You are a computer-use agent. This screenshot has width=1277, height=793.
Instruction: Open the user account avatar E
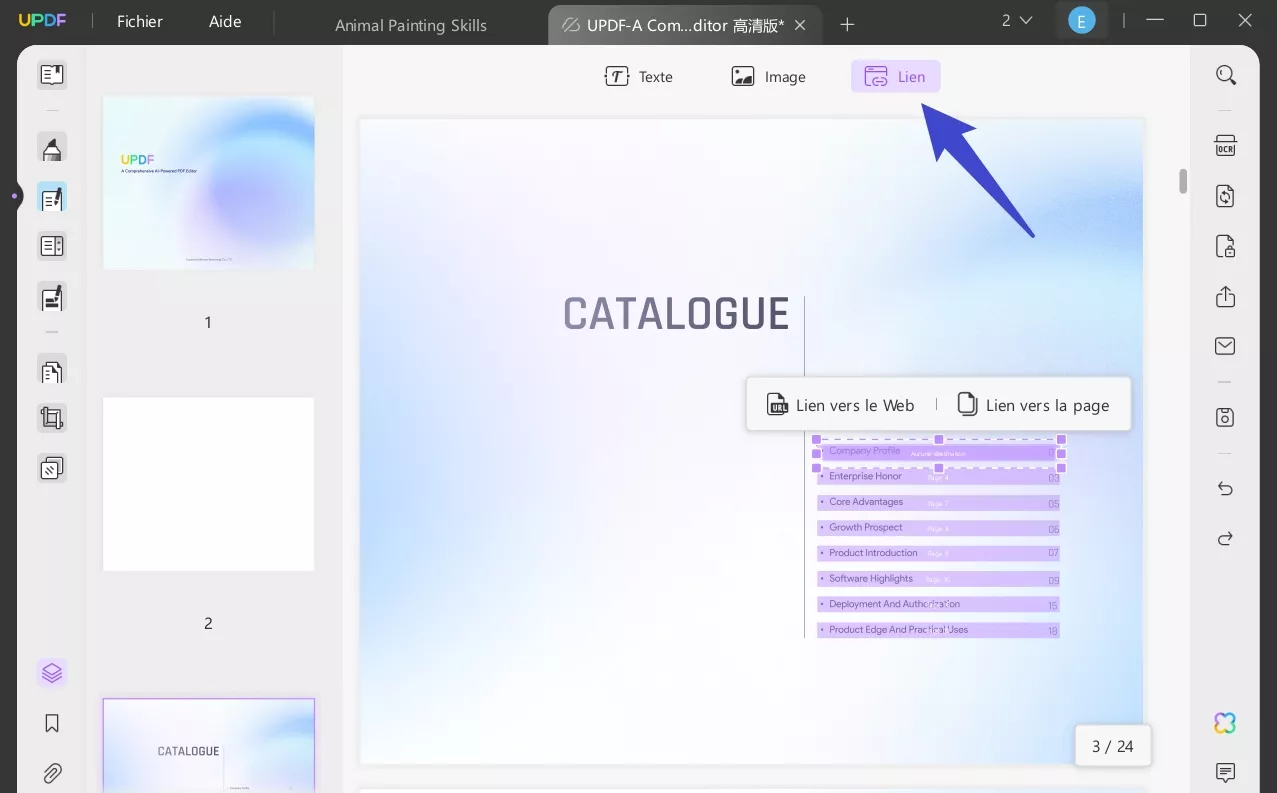click(x=1081, y=20)
